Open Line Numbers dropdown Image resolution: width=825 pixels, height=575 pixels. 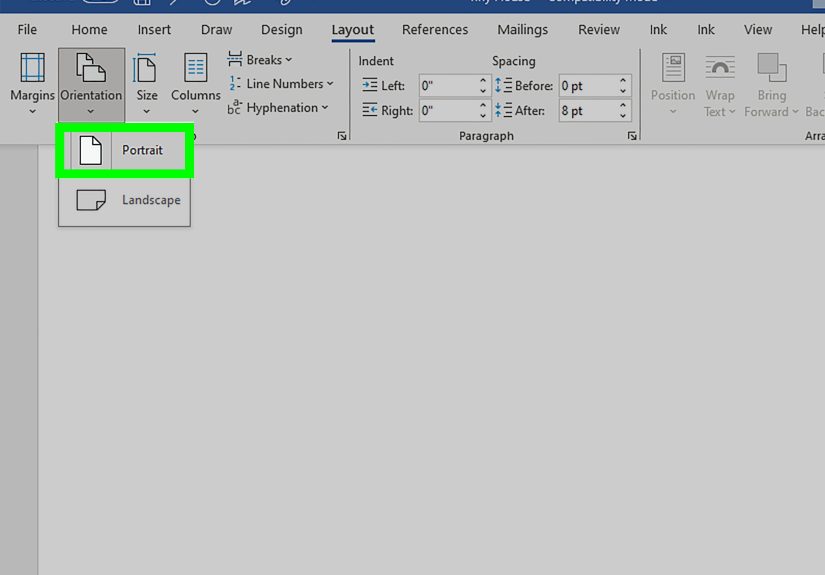pyautogui.click(x=281, y=84)
